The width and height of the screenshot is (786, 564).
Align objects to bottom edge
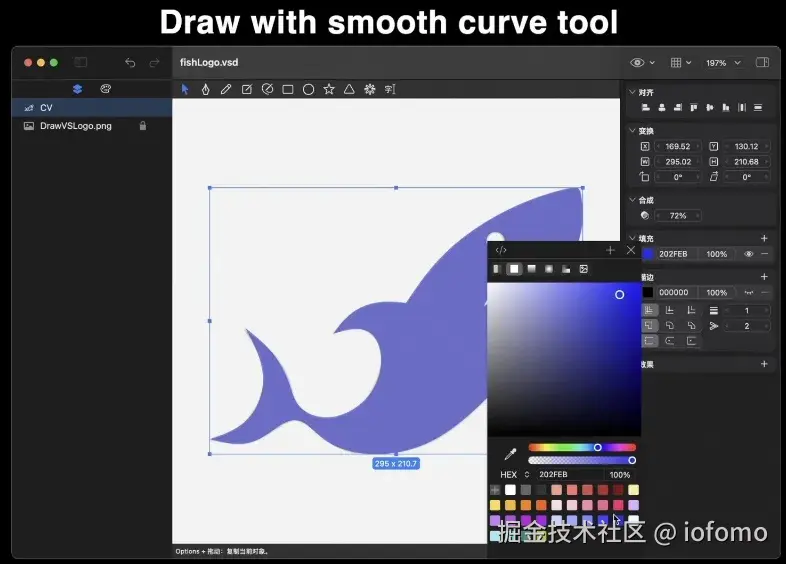(726, 107)
